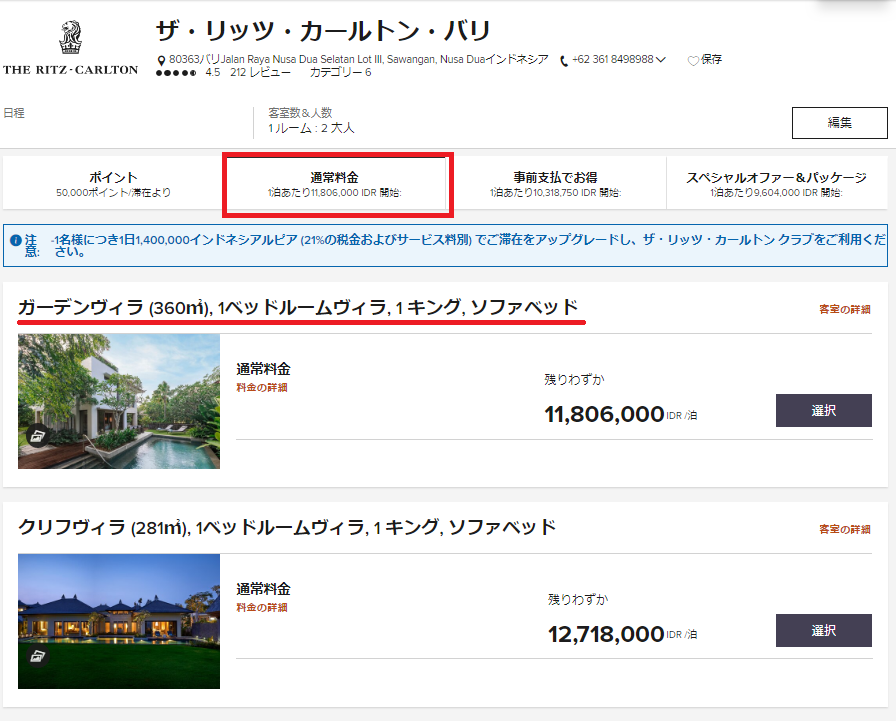Viewport: 896px width, 721px height.
Task: Click the heart save icon
Action: [x=693, y=61]
